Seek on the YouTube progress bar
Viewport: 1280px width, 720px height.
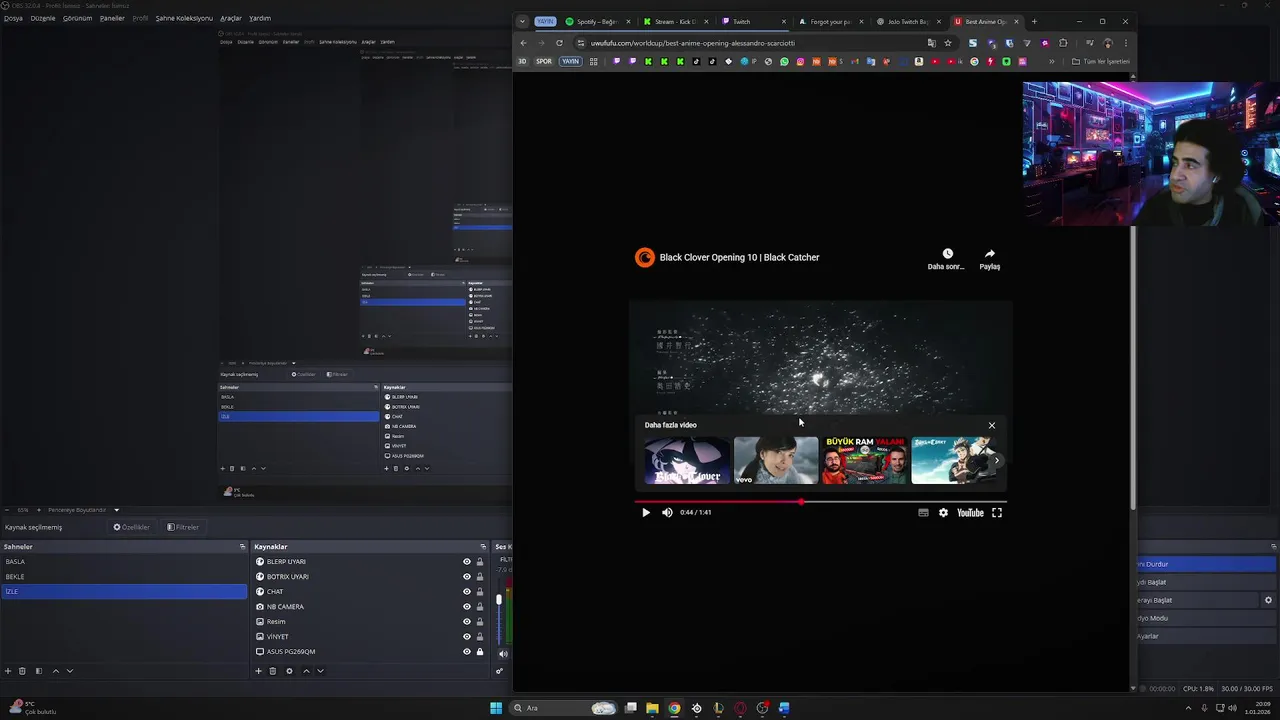click(x=820, y=502)
